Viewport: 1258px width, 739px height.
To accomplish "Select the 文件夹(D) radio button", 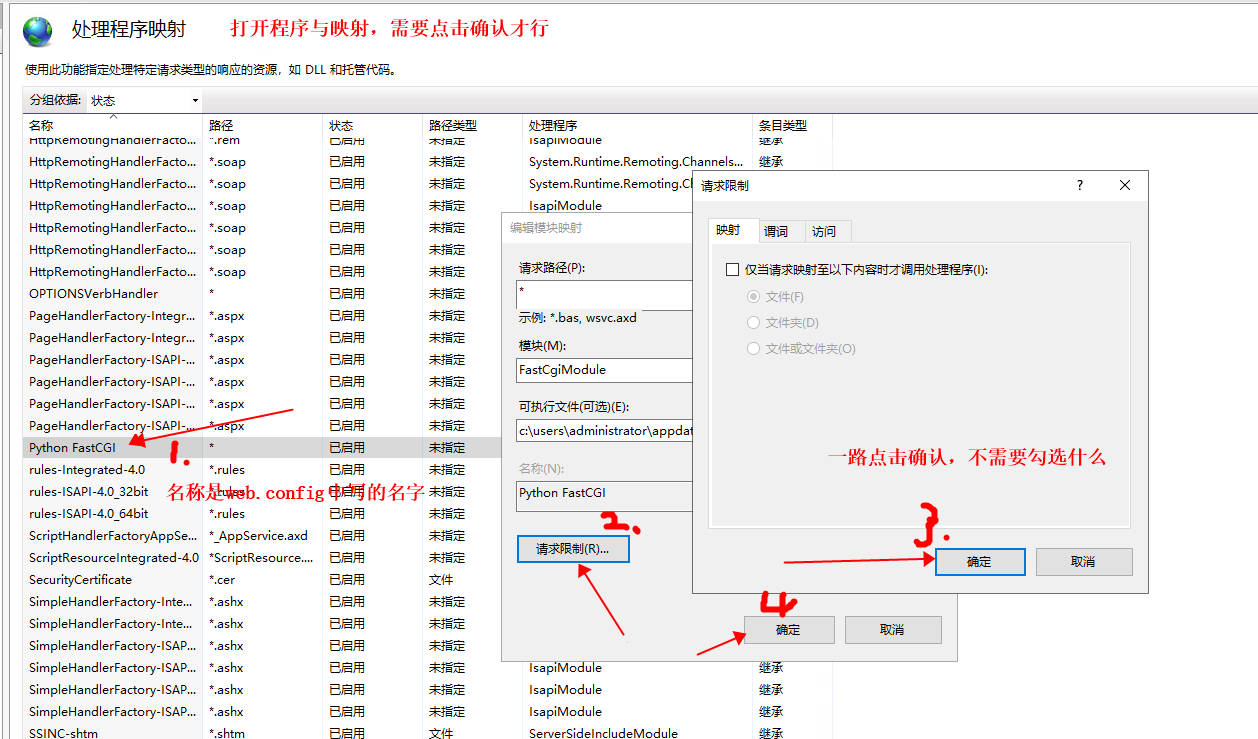I will click(x=755, y=322).
